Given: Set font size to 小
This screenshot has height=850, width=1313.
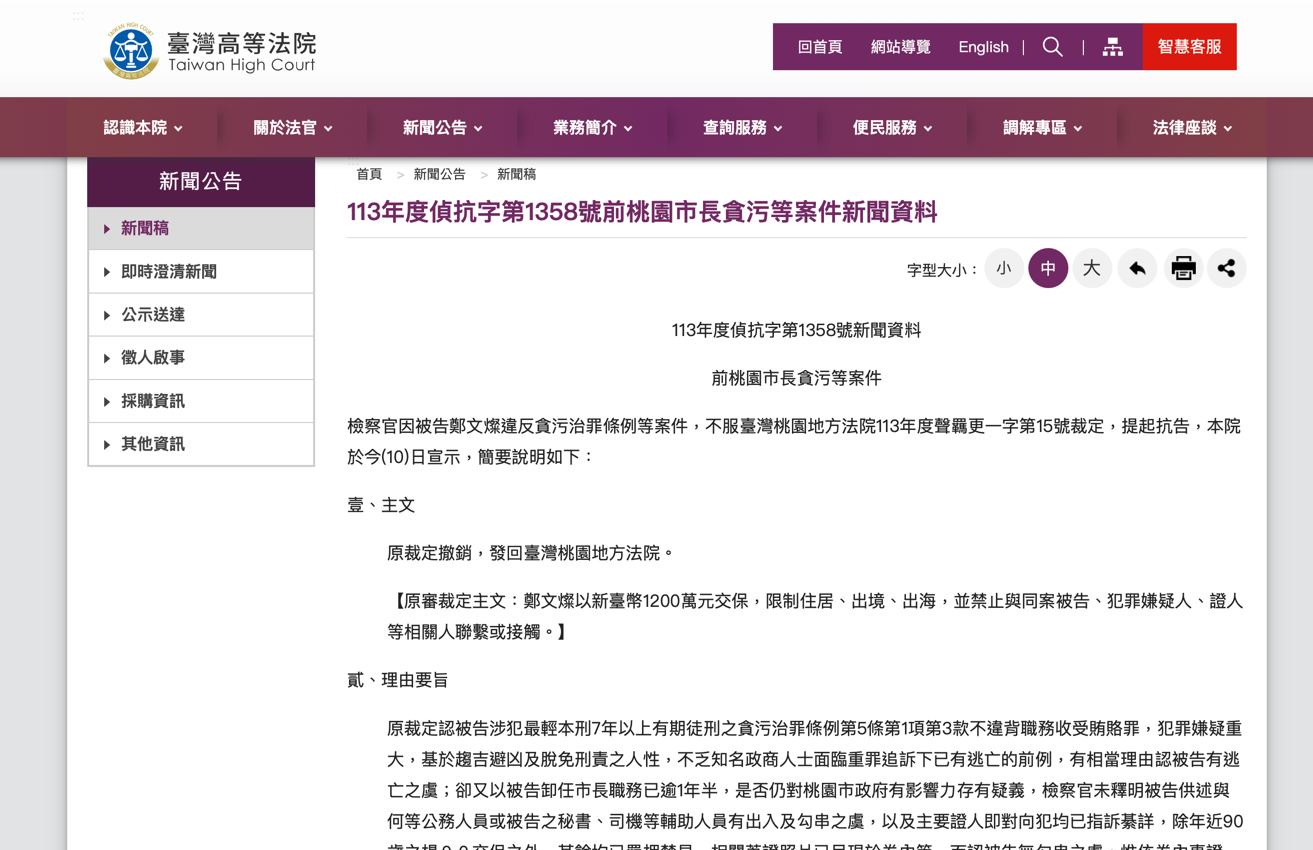Looking at the screenshot, I should click(x=1004, y=268).
